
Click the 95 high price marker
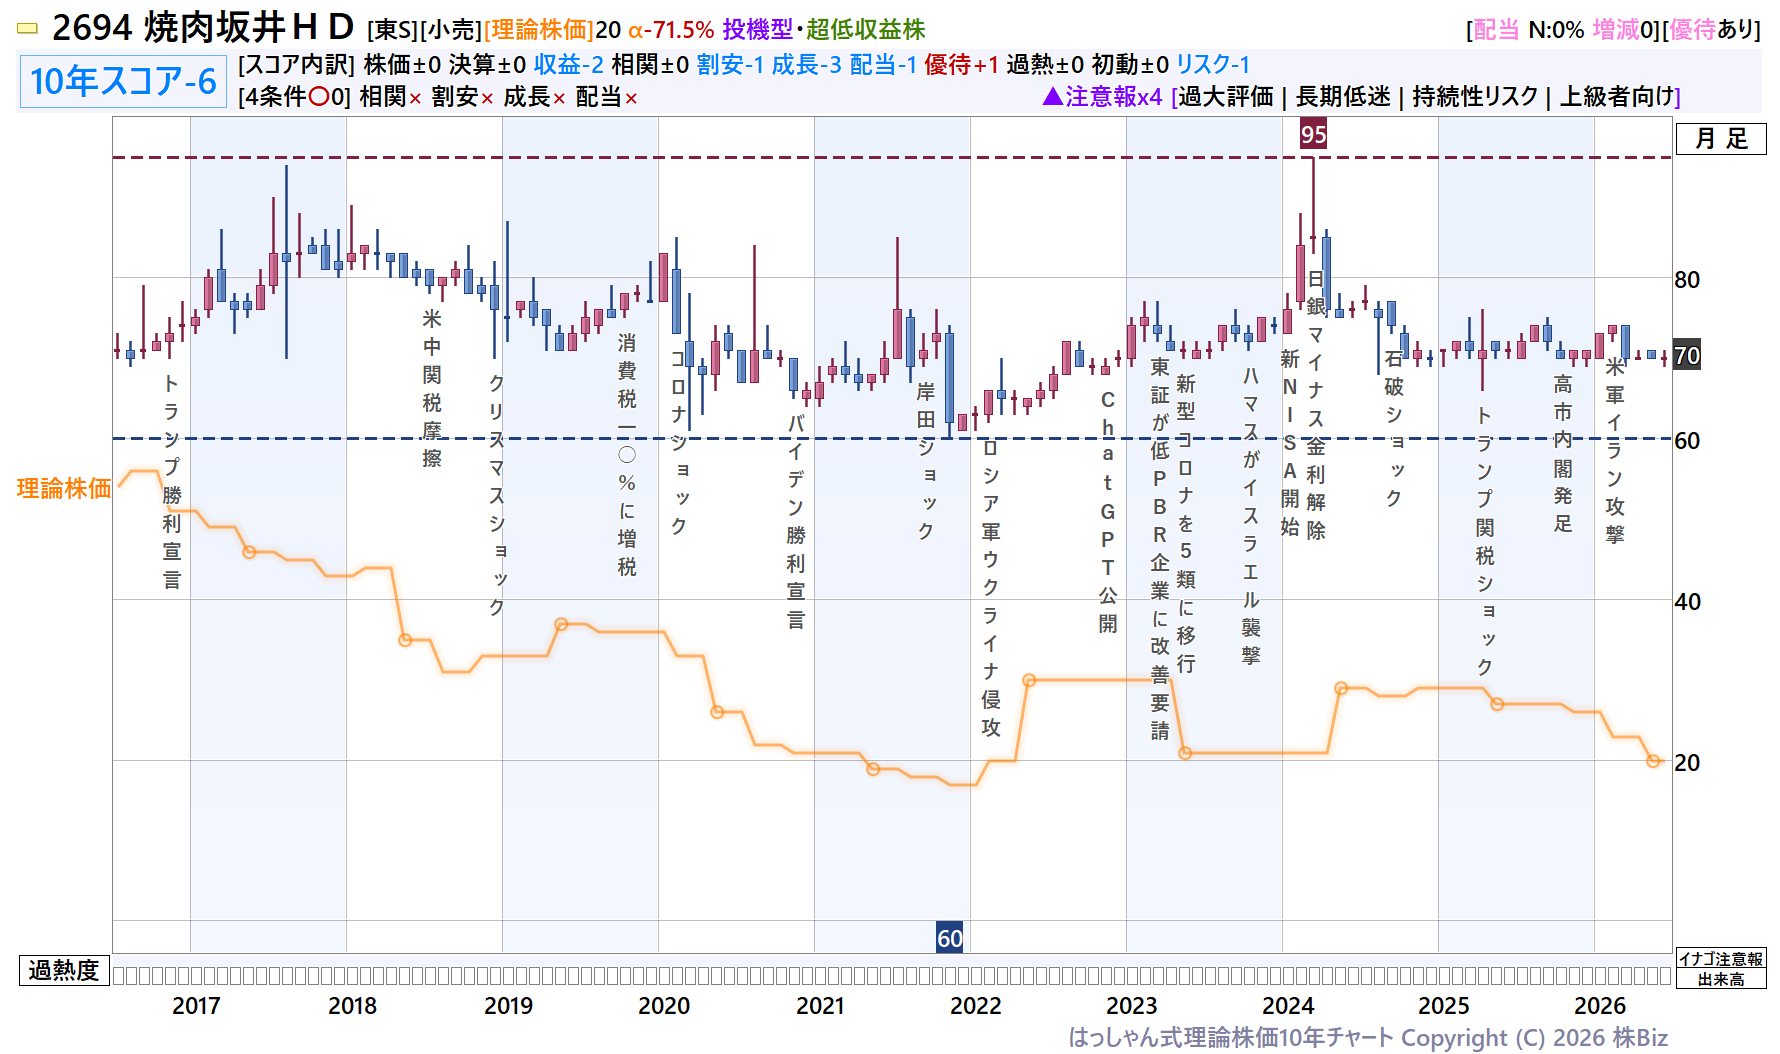point(1313,134)
